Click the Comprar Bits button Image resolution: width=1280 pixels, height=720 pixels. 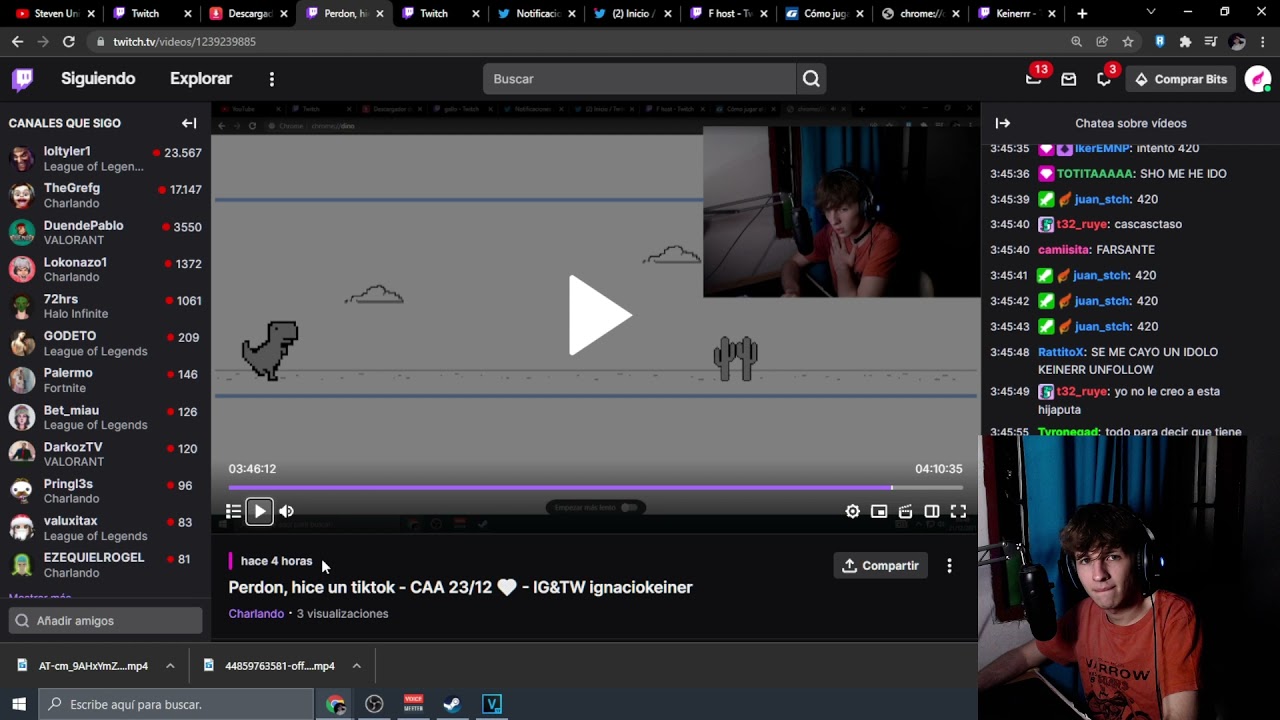tap(1180, 79)
